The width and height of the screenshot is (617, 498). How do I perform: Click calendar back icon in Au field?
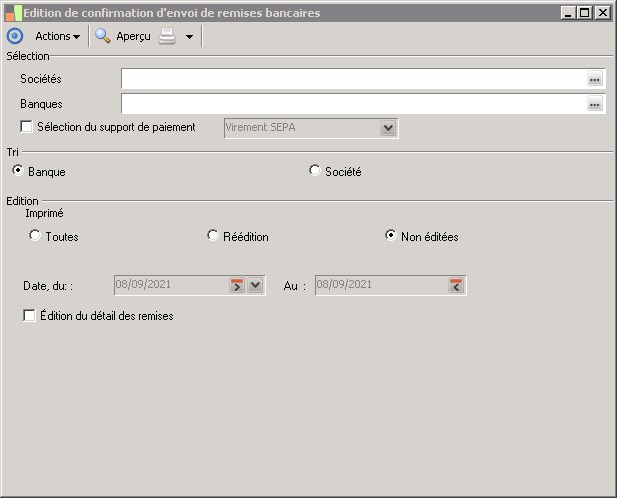click(456, 285)
